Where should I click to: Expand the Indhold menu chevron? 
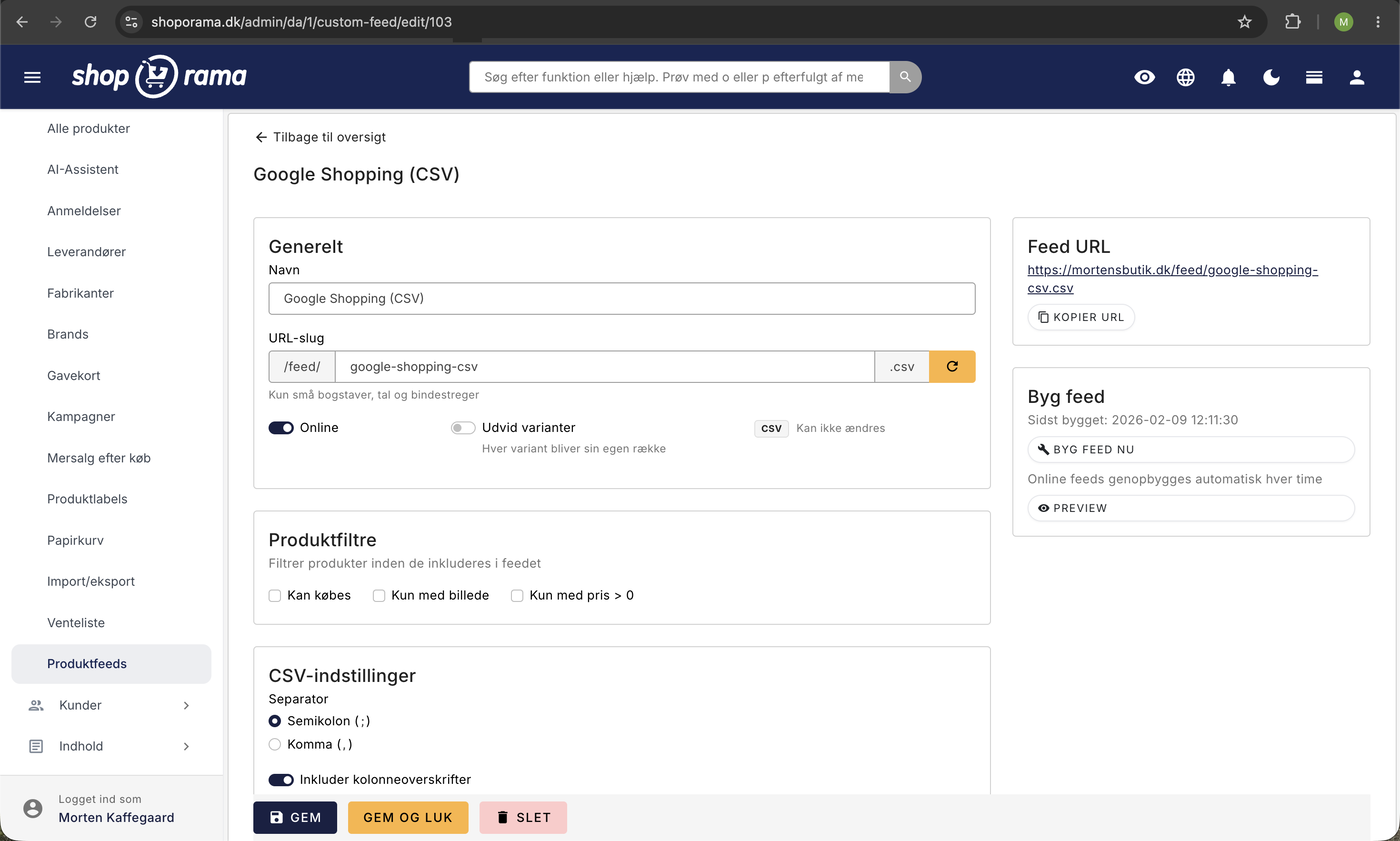[186, 746]
